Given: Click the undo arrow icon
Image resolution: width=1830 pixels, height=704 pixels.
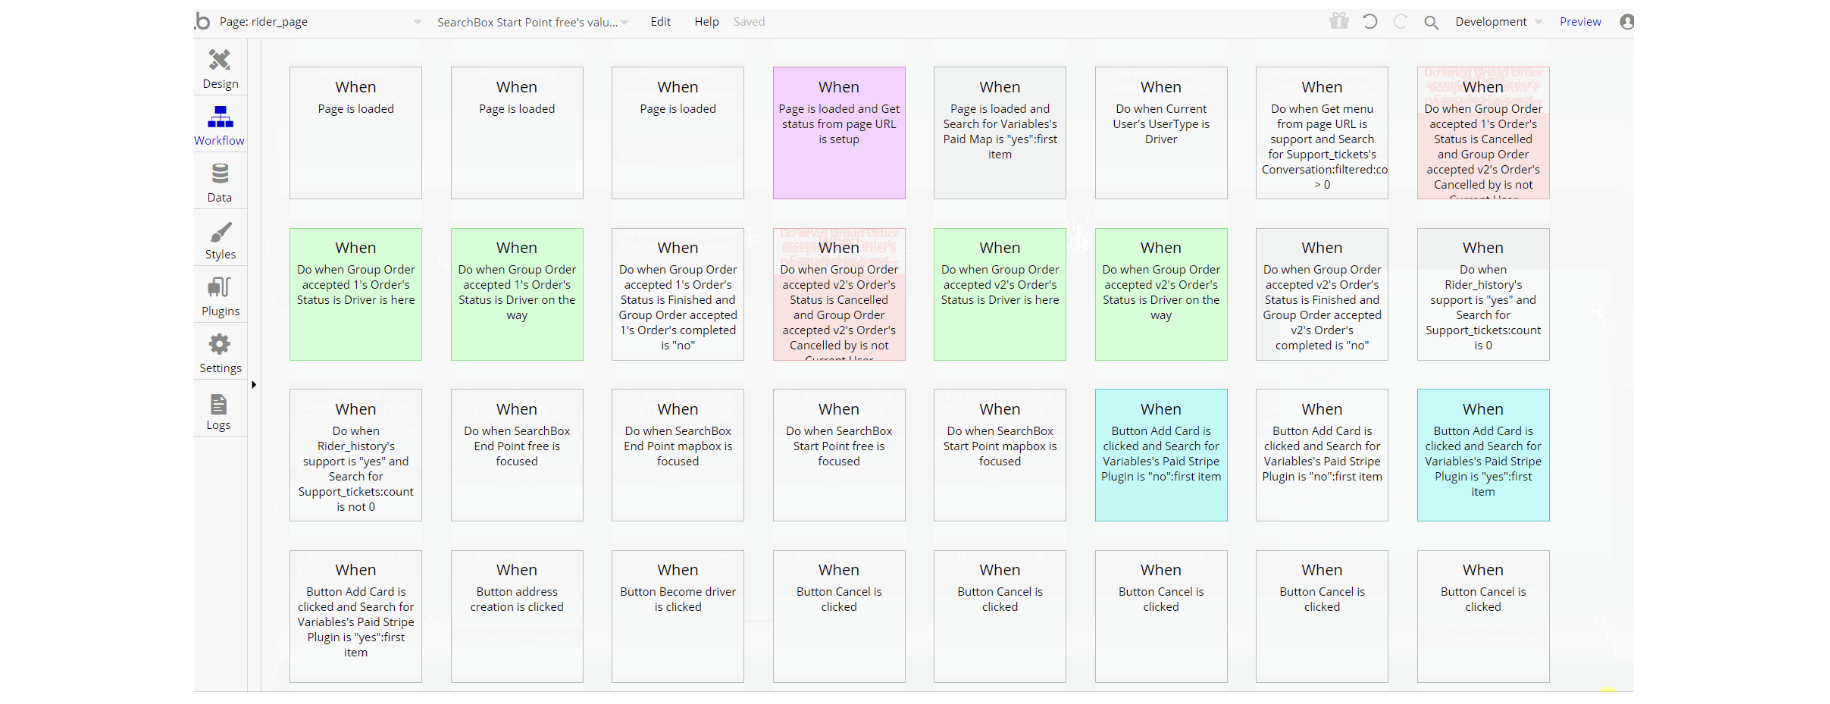Looking at the screenshot, I should click(1369, 21).
